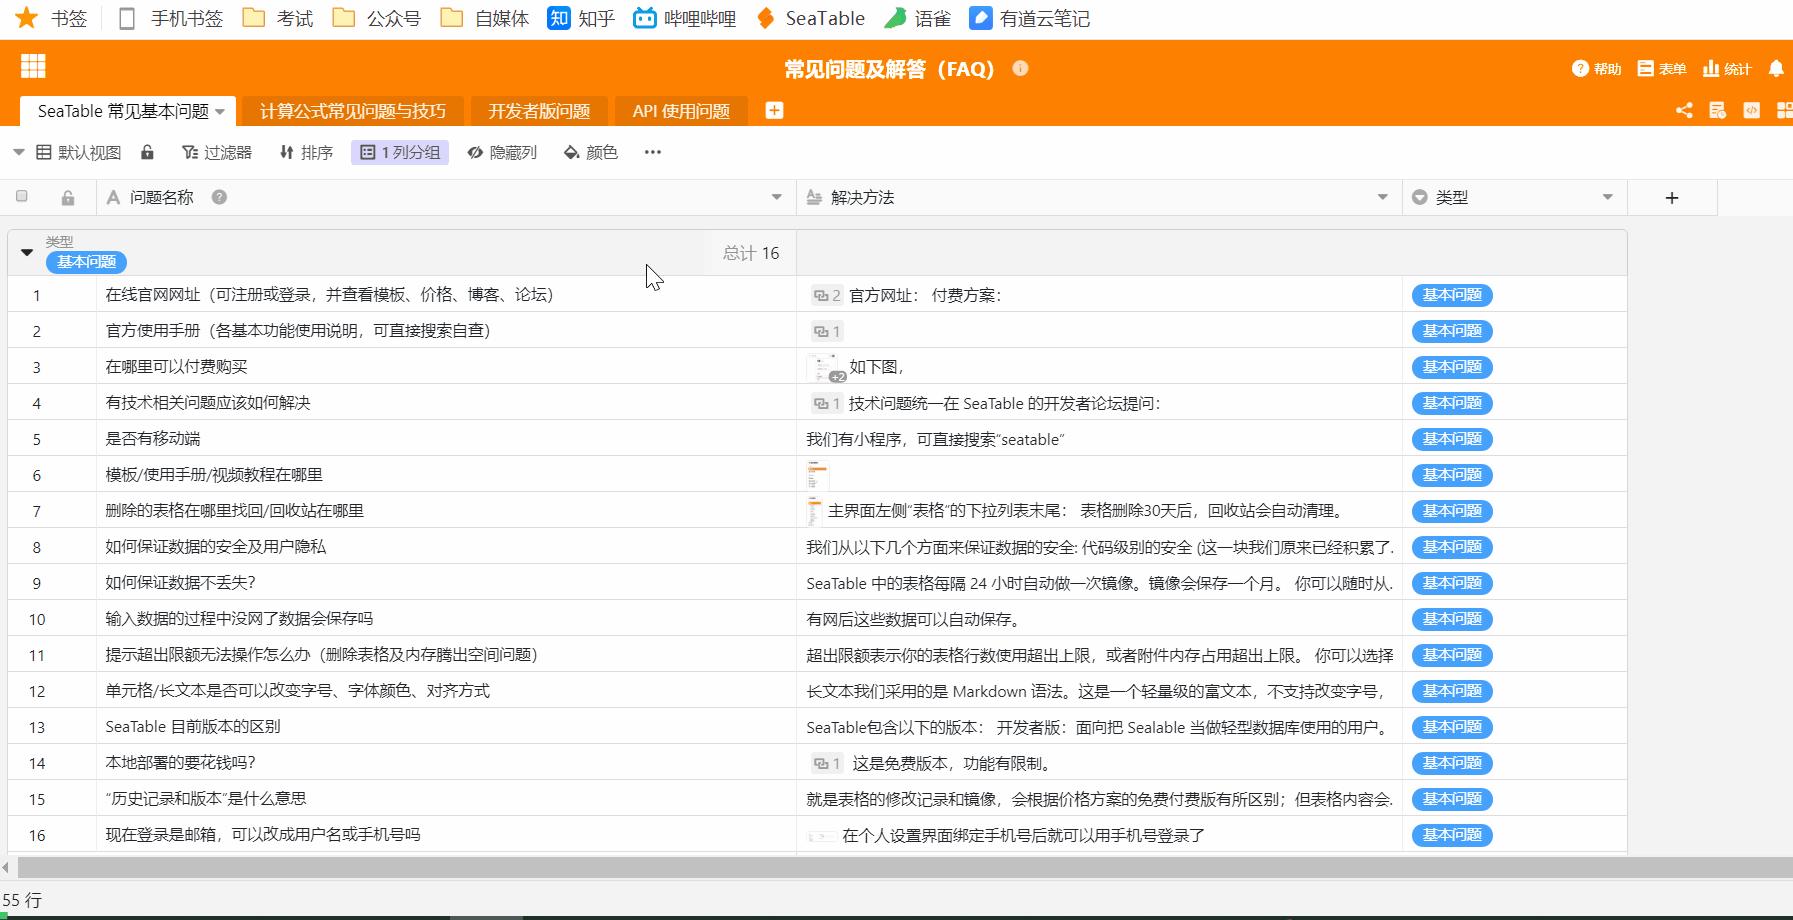Viewport: 1793px width, 920px height.
Task: Toggle the select-all rows checkbox
Action: click(x=22, y=196)
